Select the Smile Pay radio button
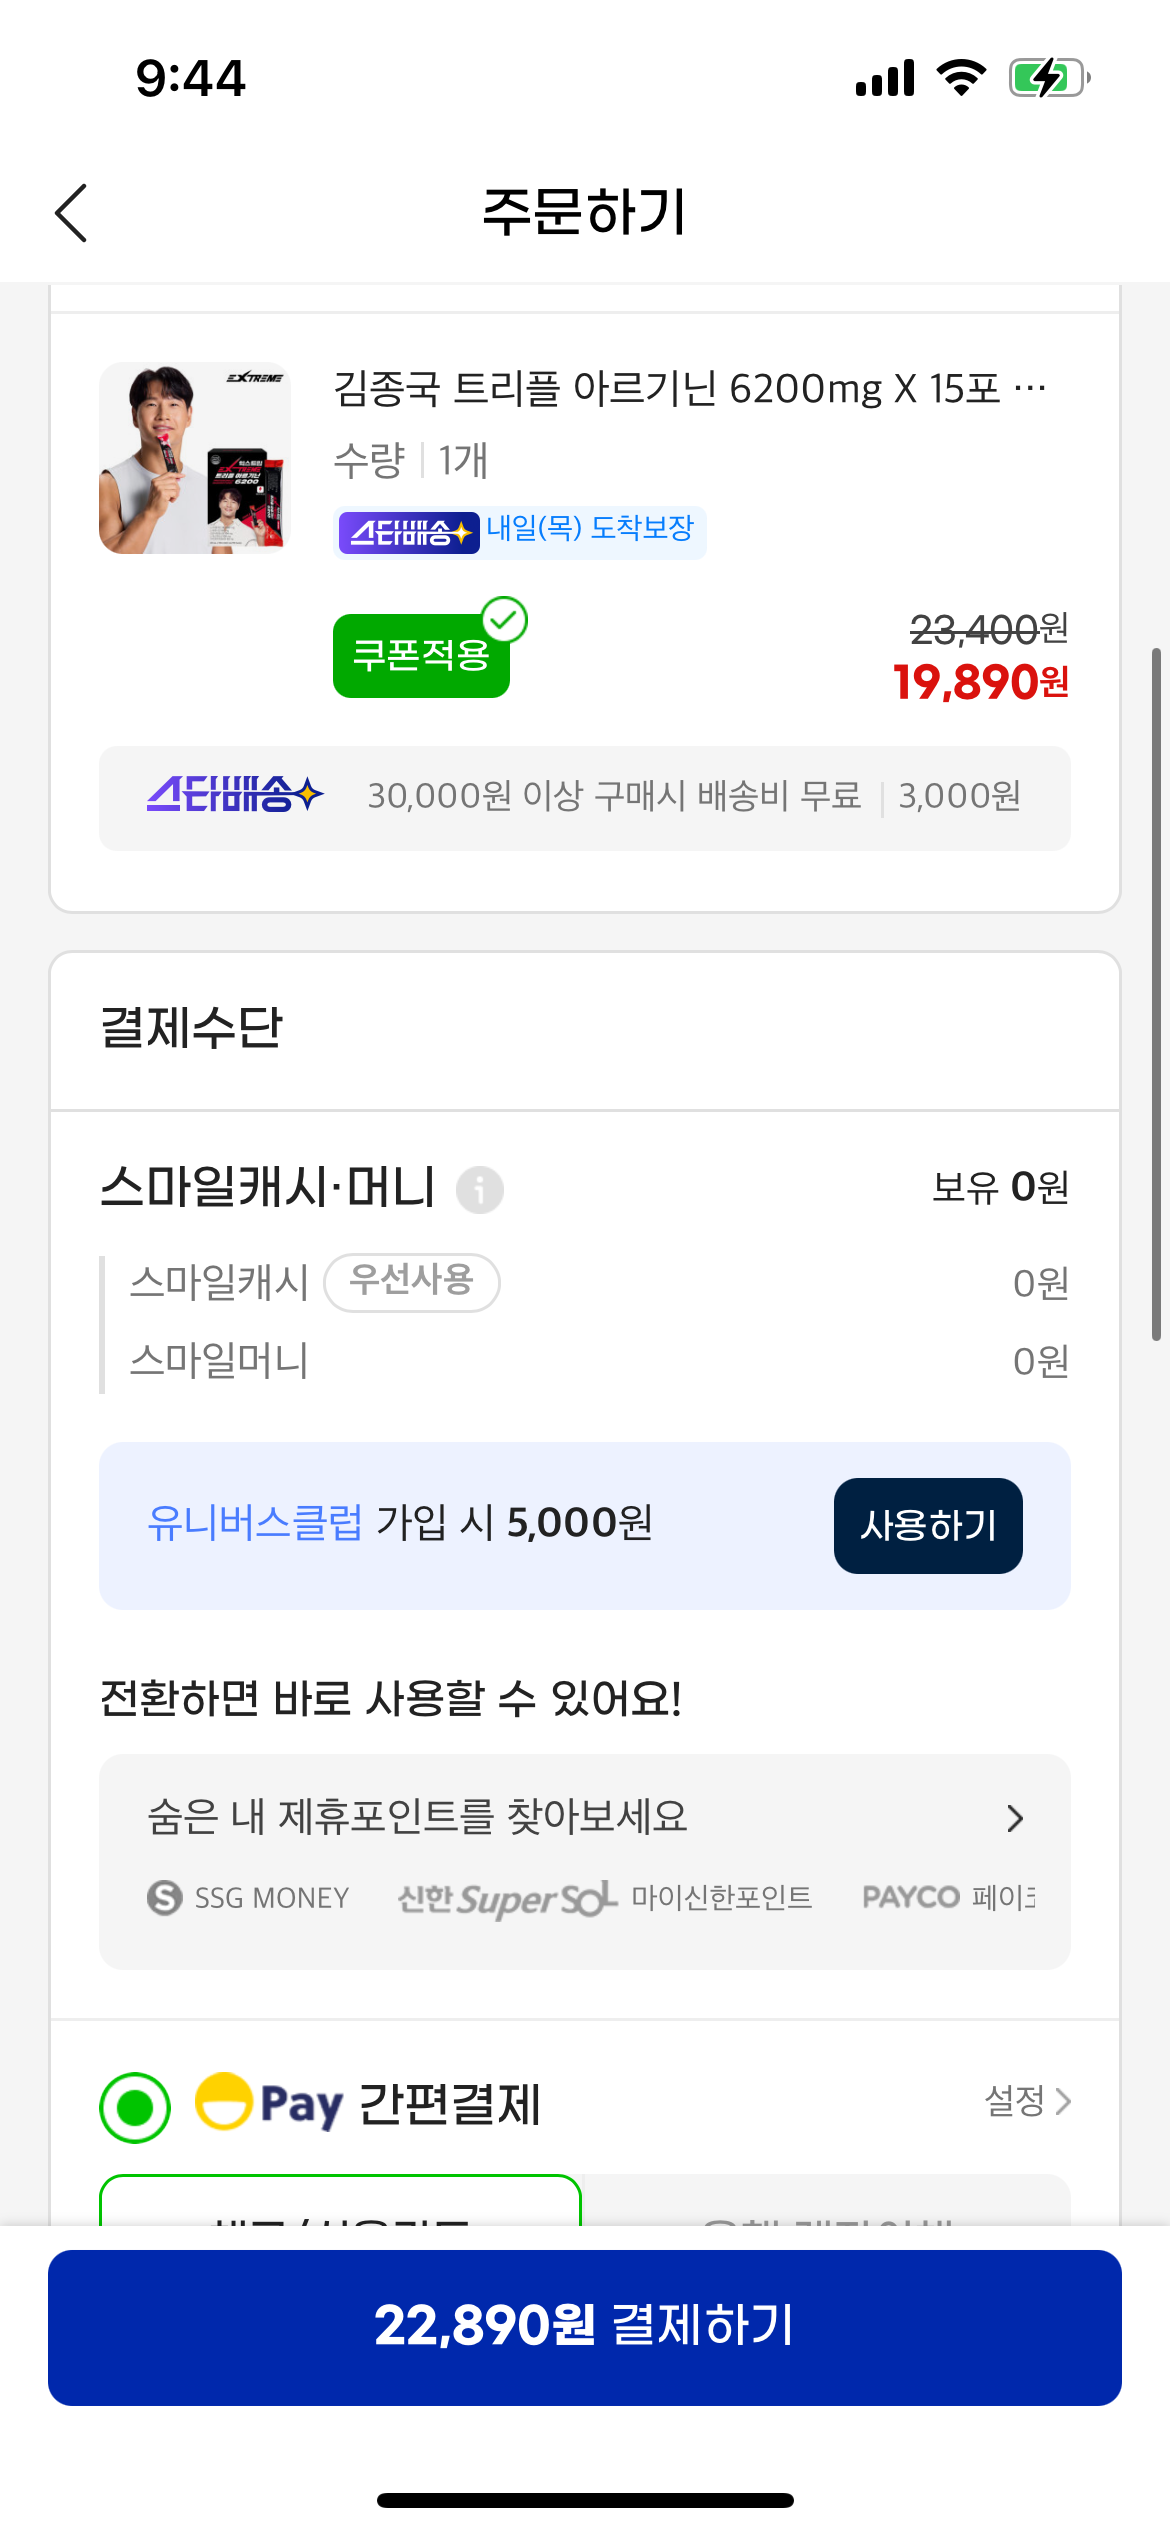The height and width of the screenshot is (2532, 1170). [135, 2107]
